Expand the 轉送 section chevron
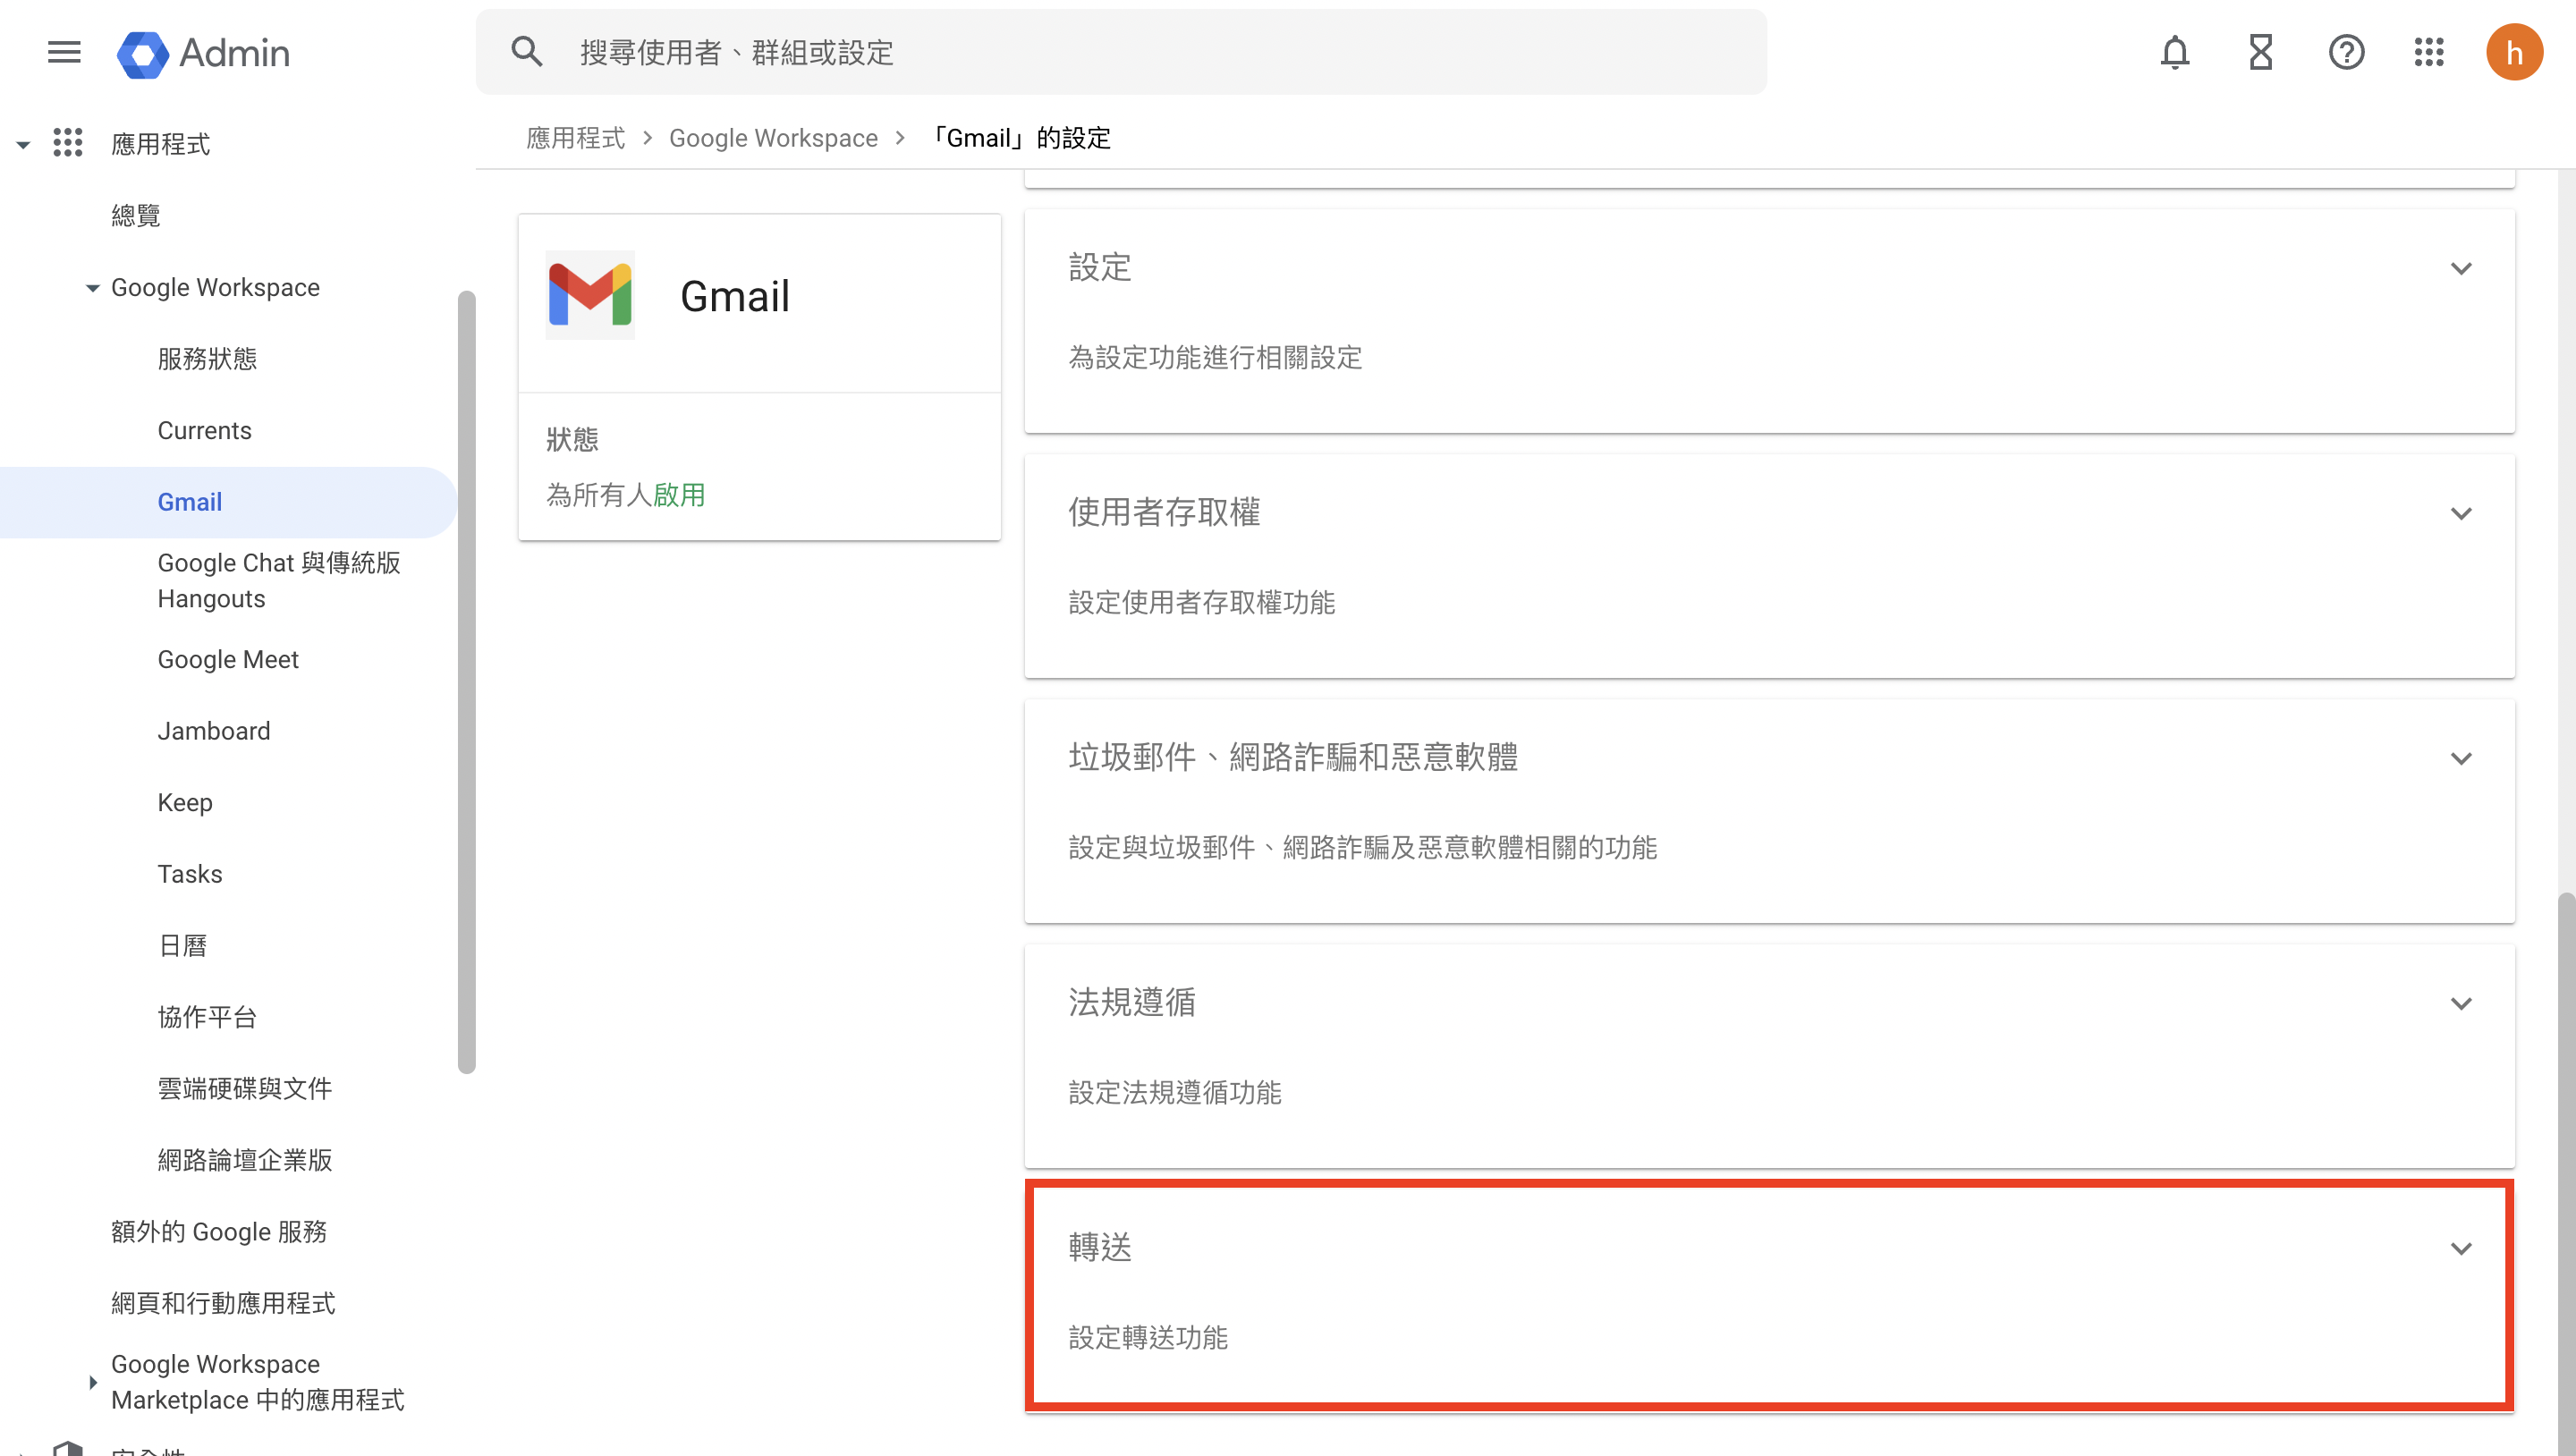Viewport: 2576px width, 1456px height. click(2461, 1248)
